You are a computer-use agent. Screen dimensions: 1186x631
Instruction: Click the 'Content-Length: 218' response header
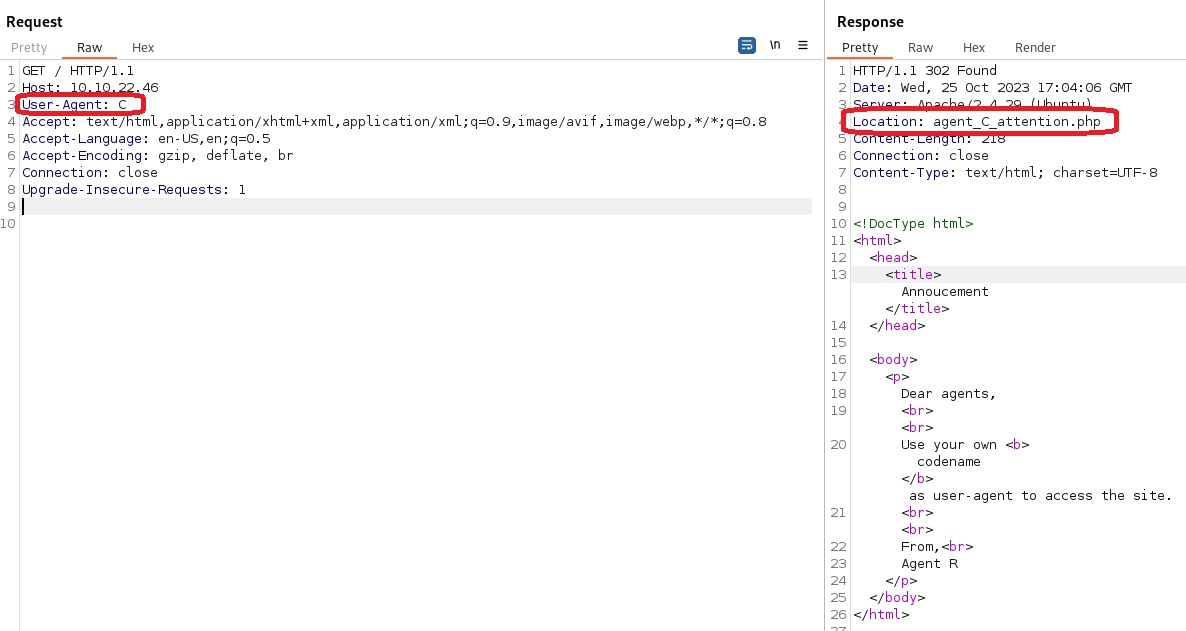[929, 138]
